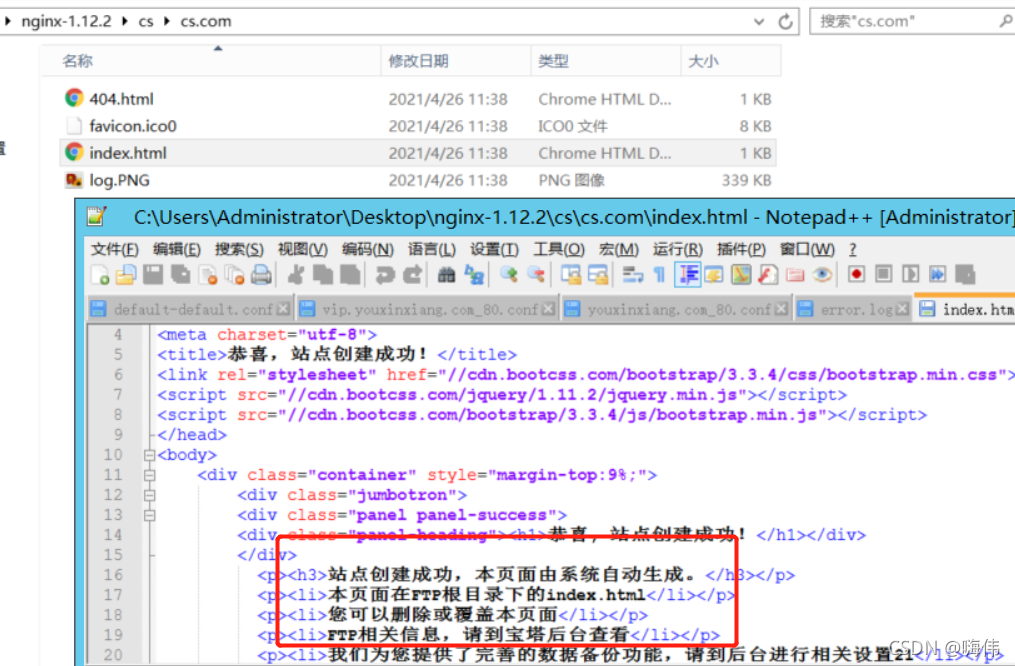Viewport: 1015px width, 666px height.
Task: Click Run Macro Multiple Times icon
Action: [938, 274]
